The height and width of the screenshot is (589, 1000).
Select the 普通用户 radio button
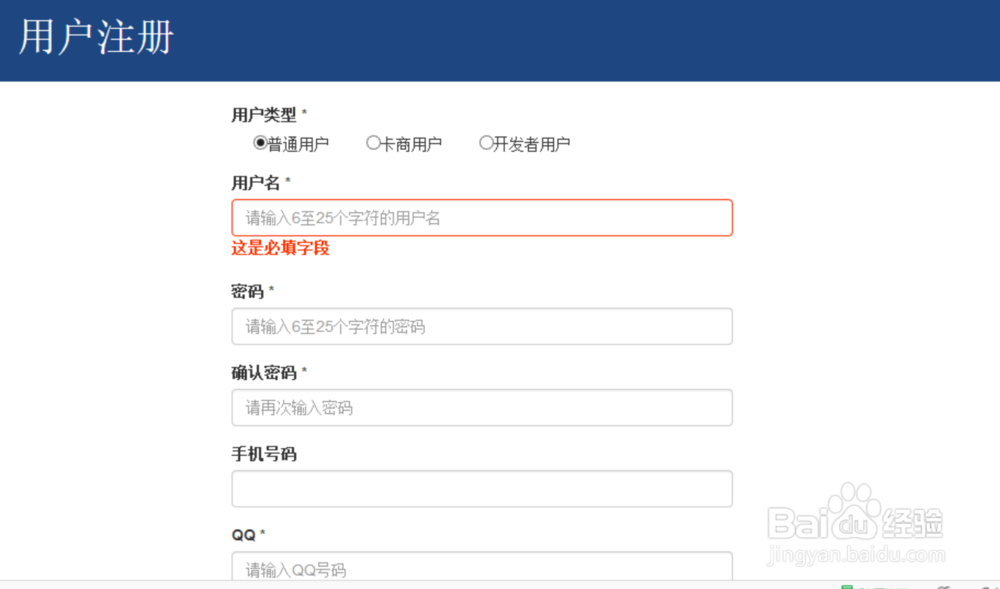[260, 143]
